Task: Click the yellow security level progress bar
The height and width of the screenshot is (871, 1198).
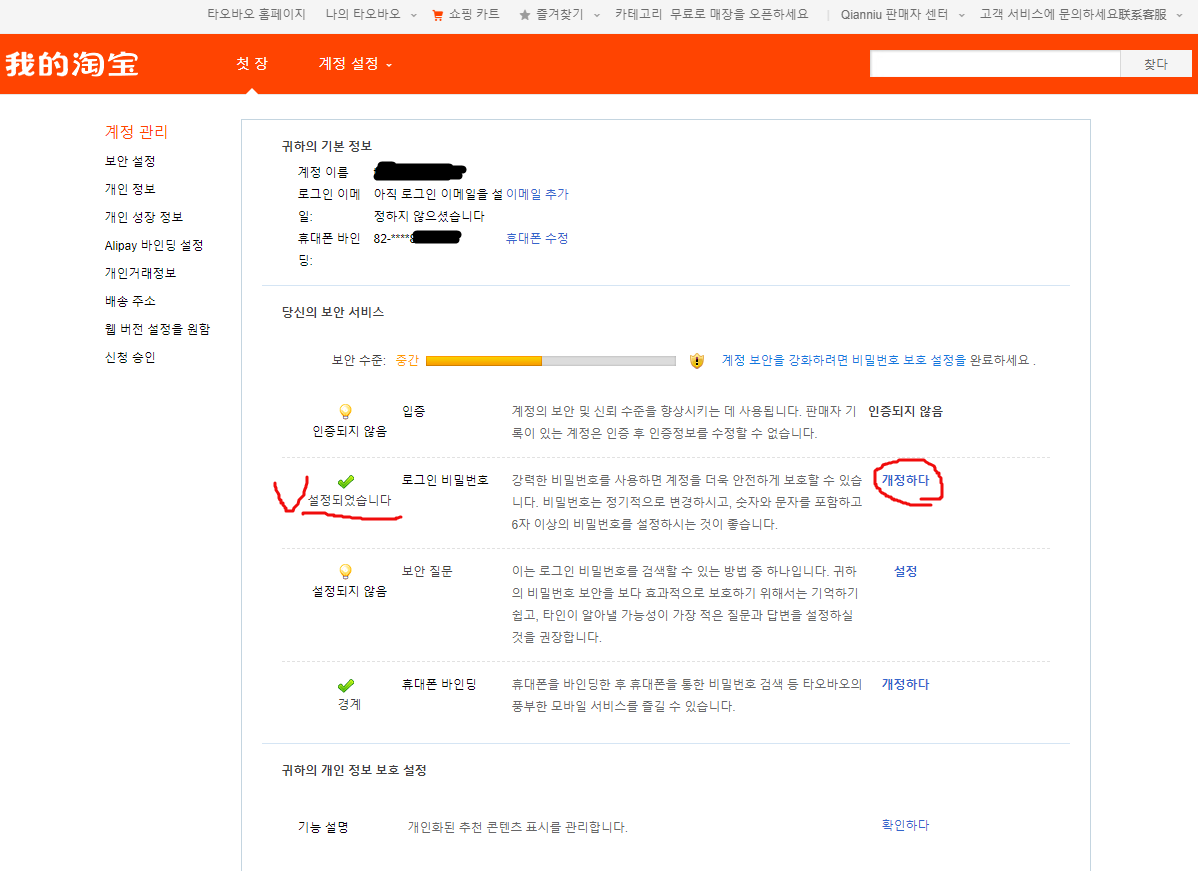Action: click(x=482, y=360)
